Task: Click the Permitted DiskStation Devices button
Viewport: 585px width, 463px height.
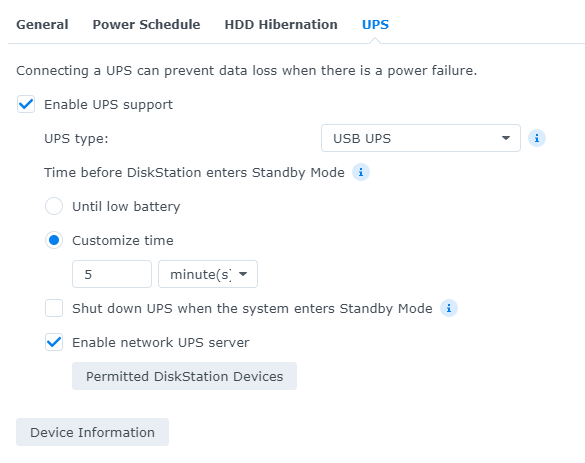Action: tap(184, 376)
